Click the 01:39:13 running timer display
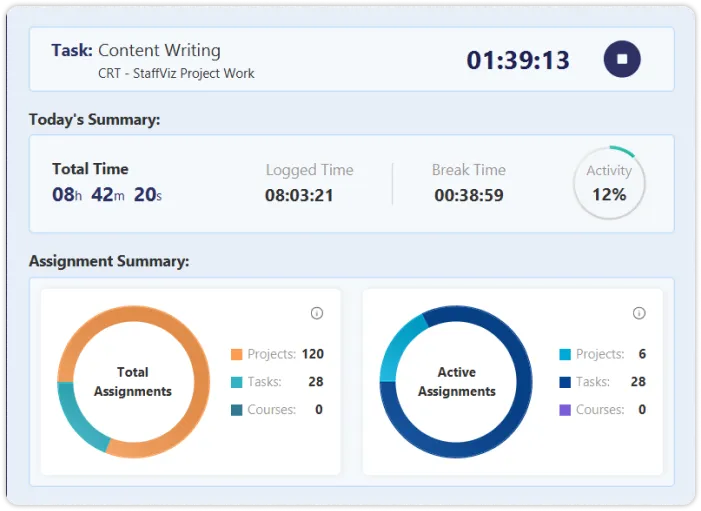 click(518, 60)
